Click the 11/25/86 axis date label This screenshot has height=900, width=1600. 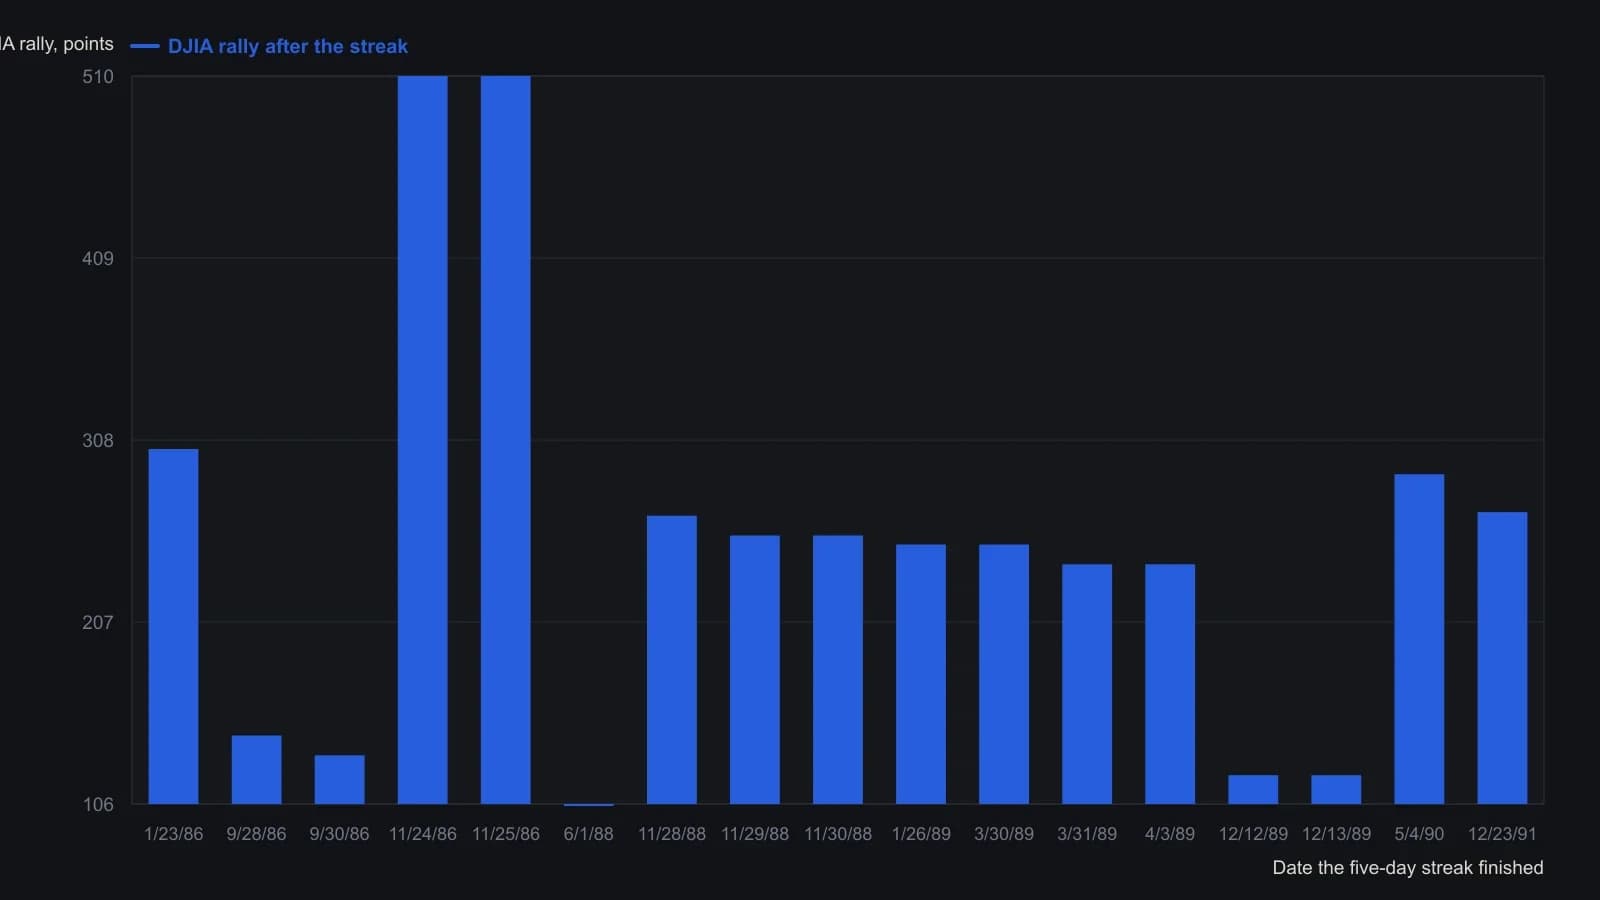point(505,834)
